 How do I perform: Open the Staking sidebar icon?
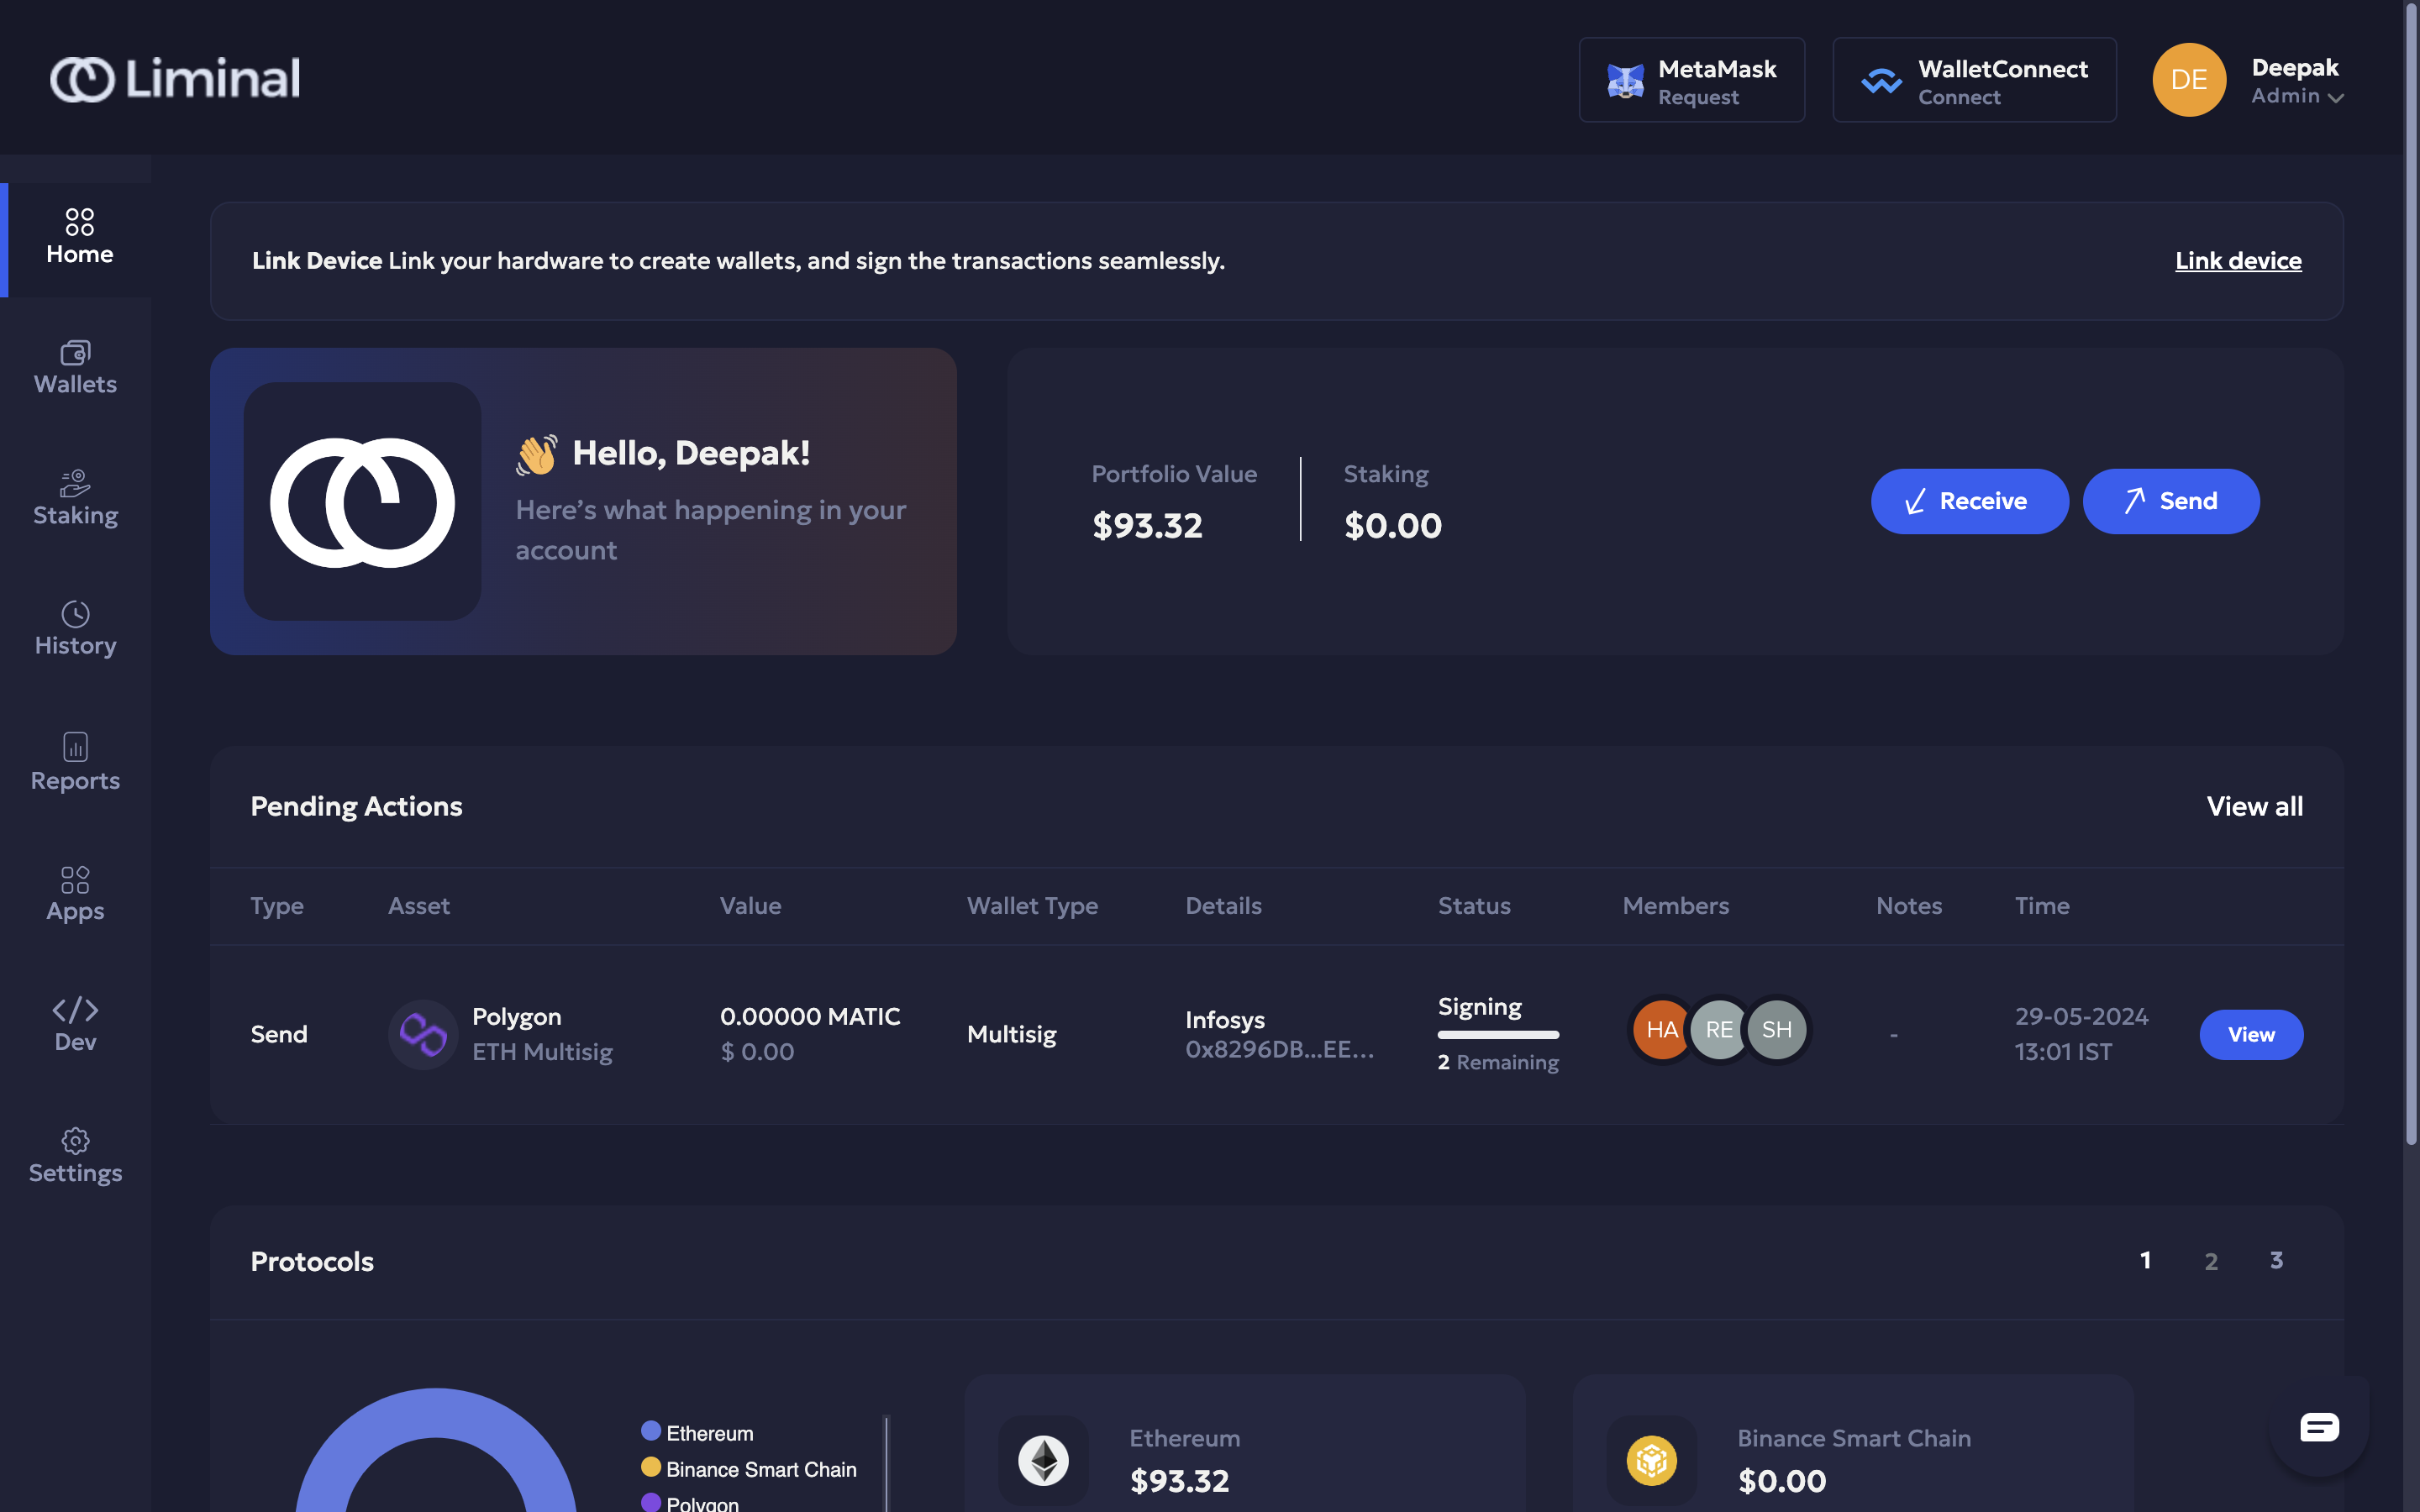(75, 483)
